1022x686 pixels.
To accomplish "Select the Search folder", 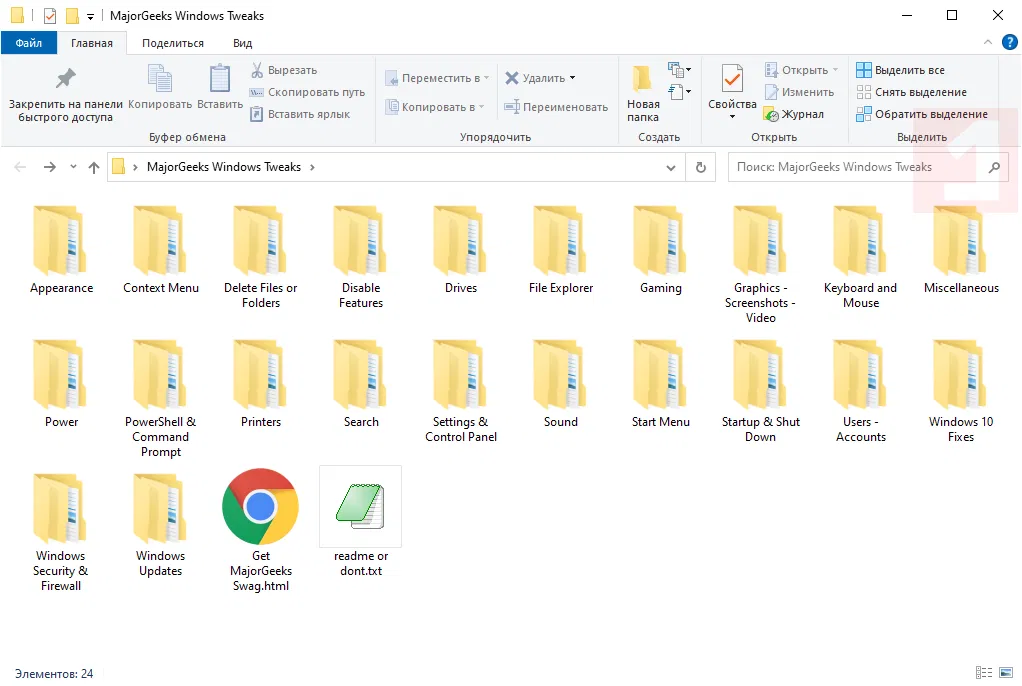I will coord(360,385).
